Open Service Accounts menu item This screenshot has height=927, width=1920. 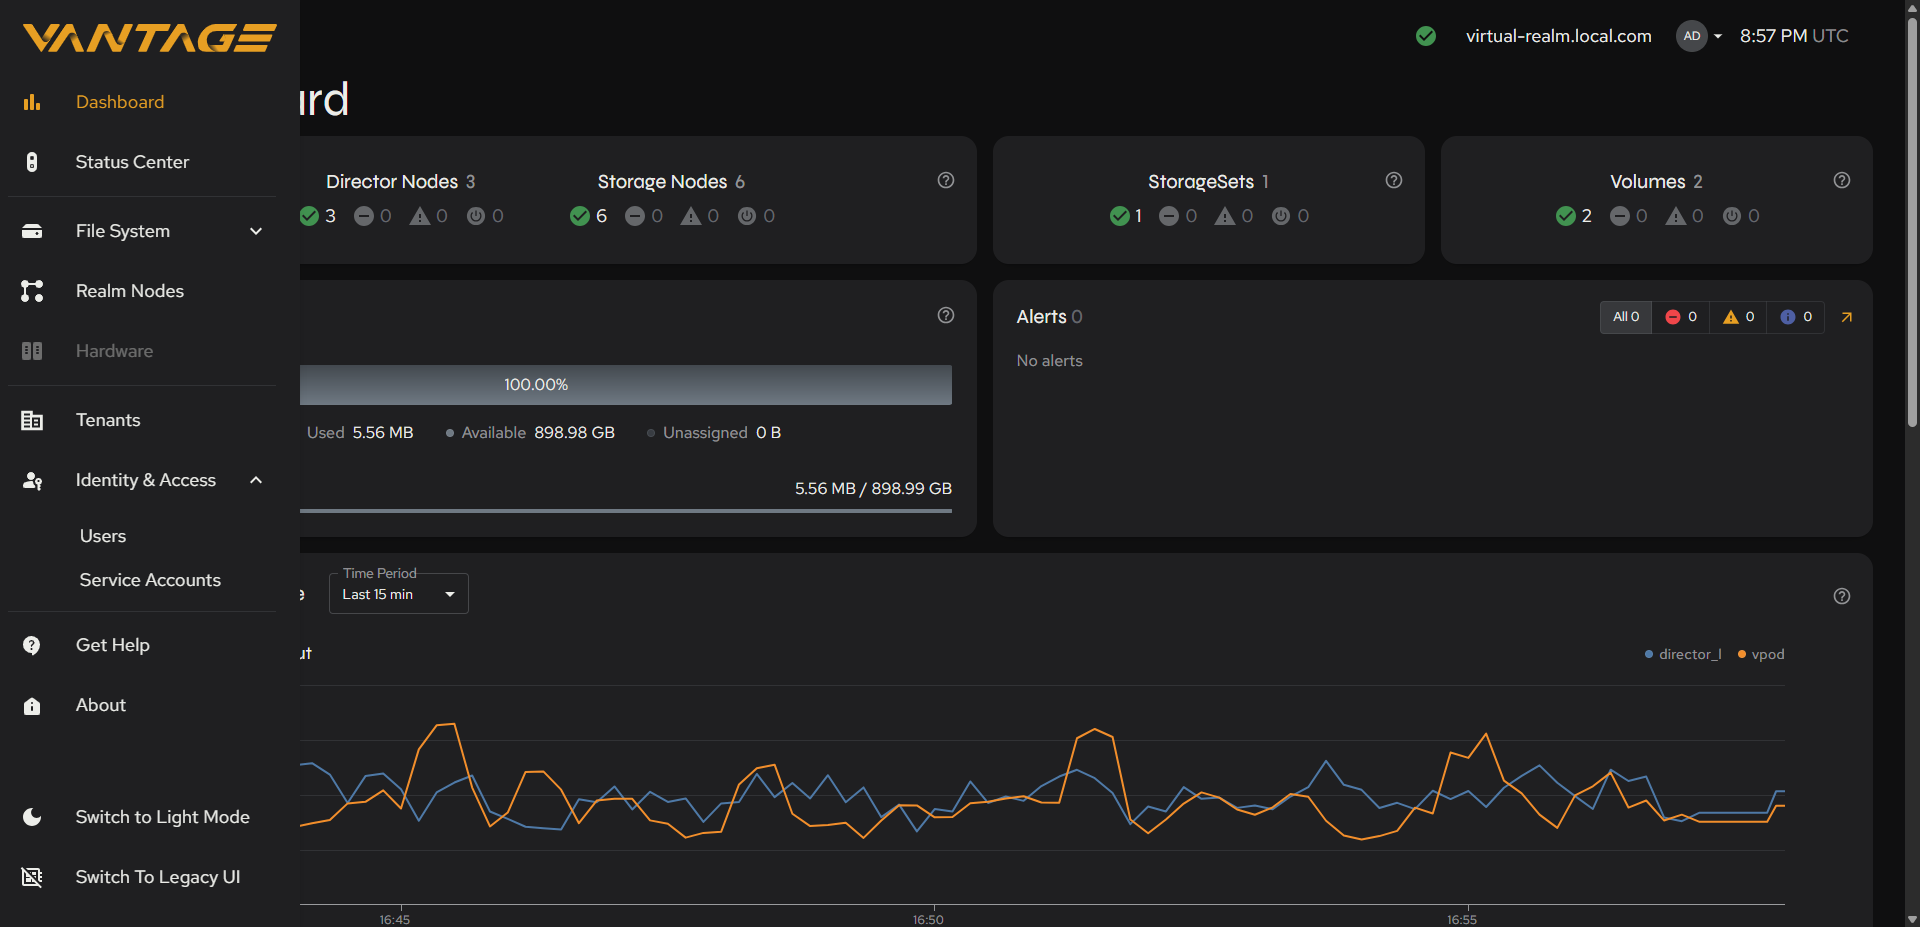150,580
